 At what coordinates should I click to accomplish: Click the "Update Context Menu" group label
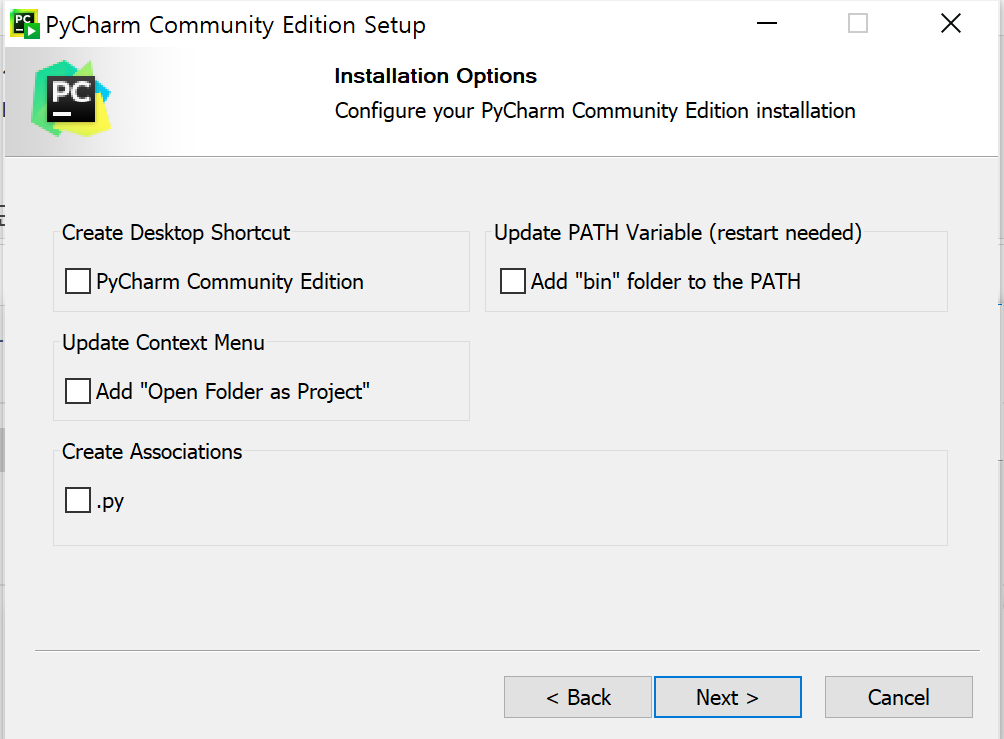[x=163, y=343]
